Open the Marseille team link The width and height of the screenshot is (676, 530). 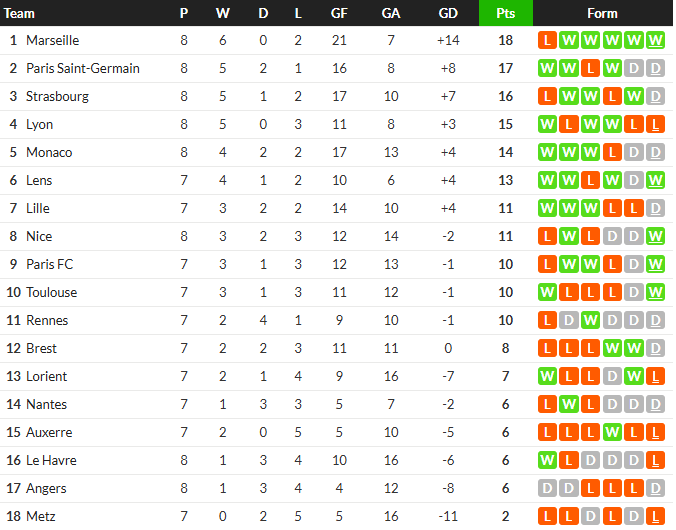pyautogui.click(x=53, y=41)
